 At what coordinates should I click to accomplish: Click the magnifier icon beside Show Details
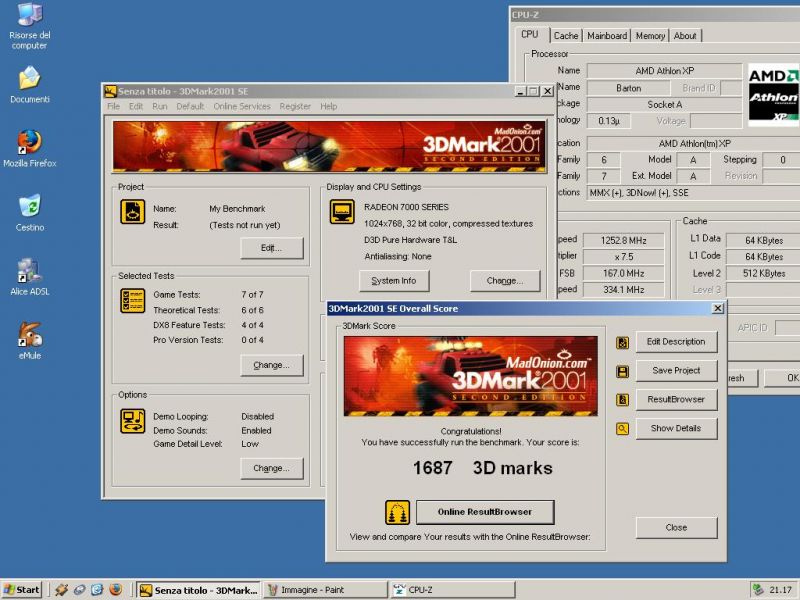tap(622, 429)
